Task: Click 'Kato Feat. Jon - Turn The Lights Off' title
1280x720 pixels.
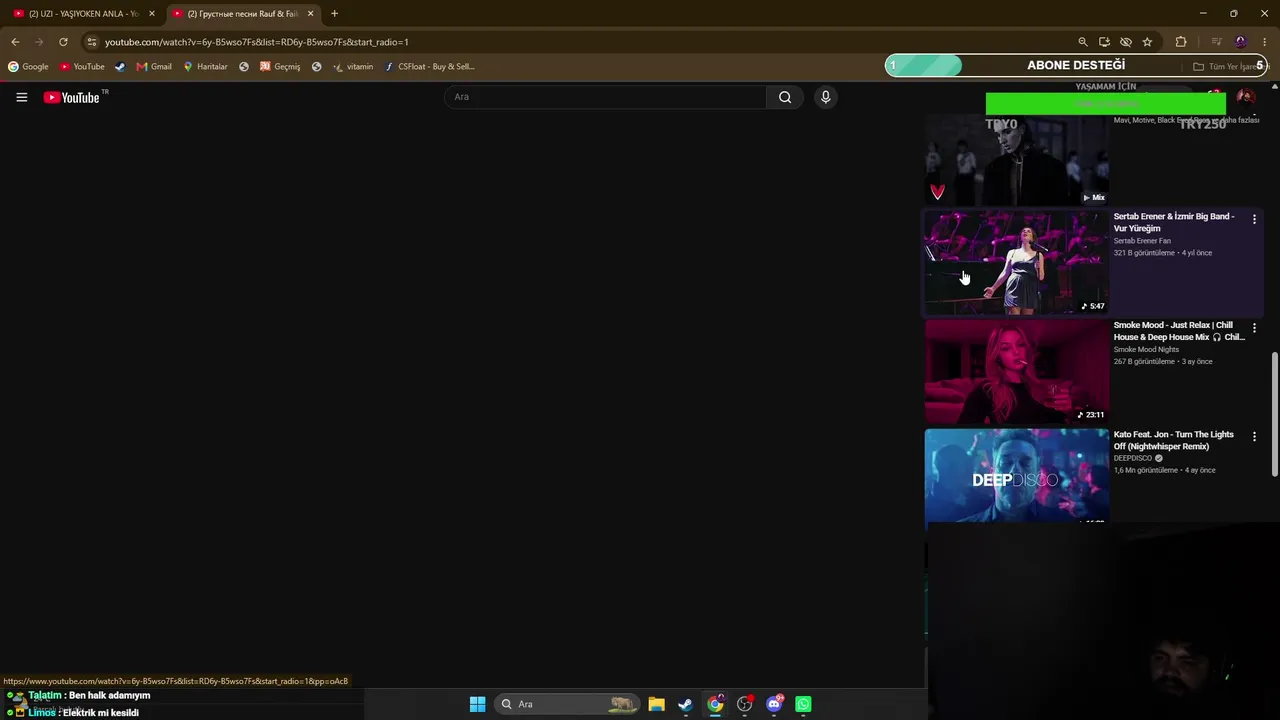Action: (x=1174, y=440)
